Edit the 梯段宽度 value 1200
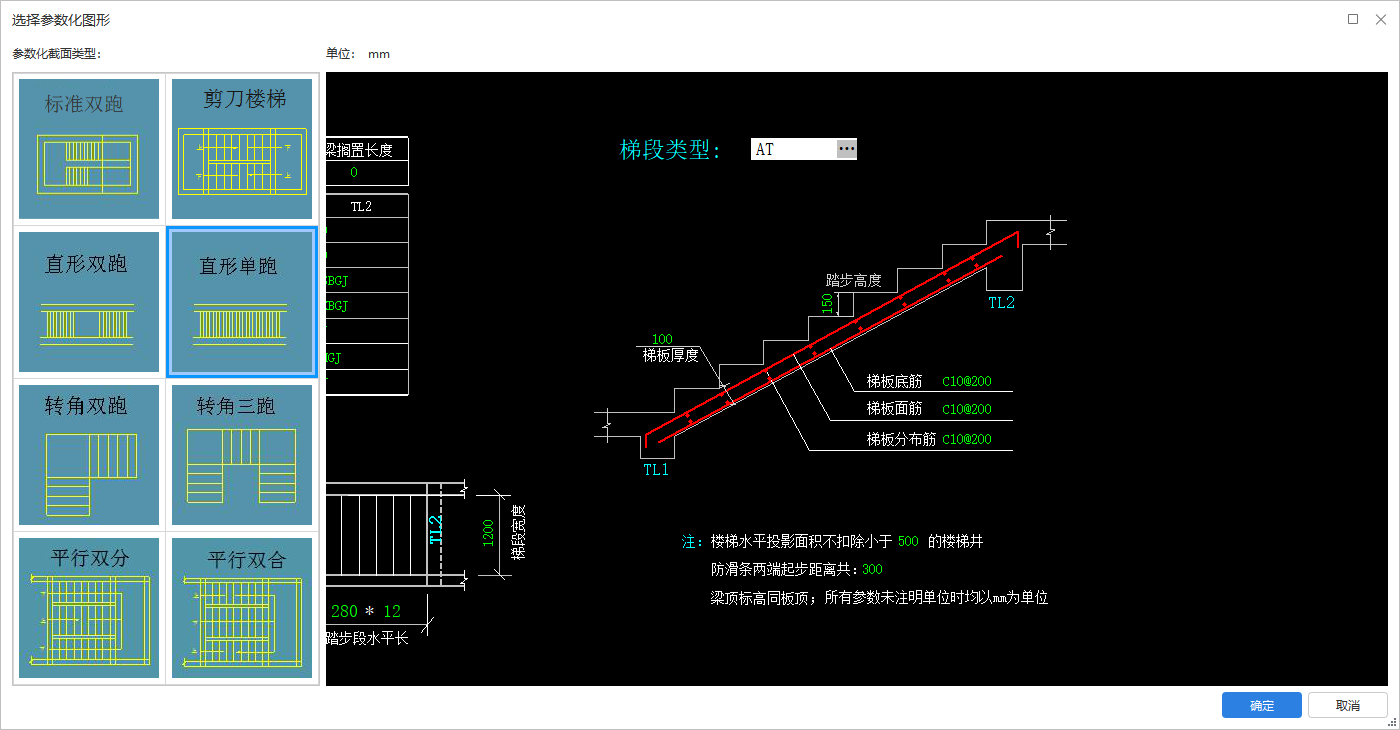 [489, 533]
